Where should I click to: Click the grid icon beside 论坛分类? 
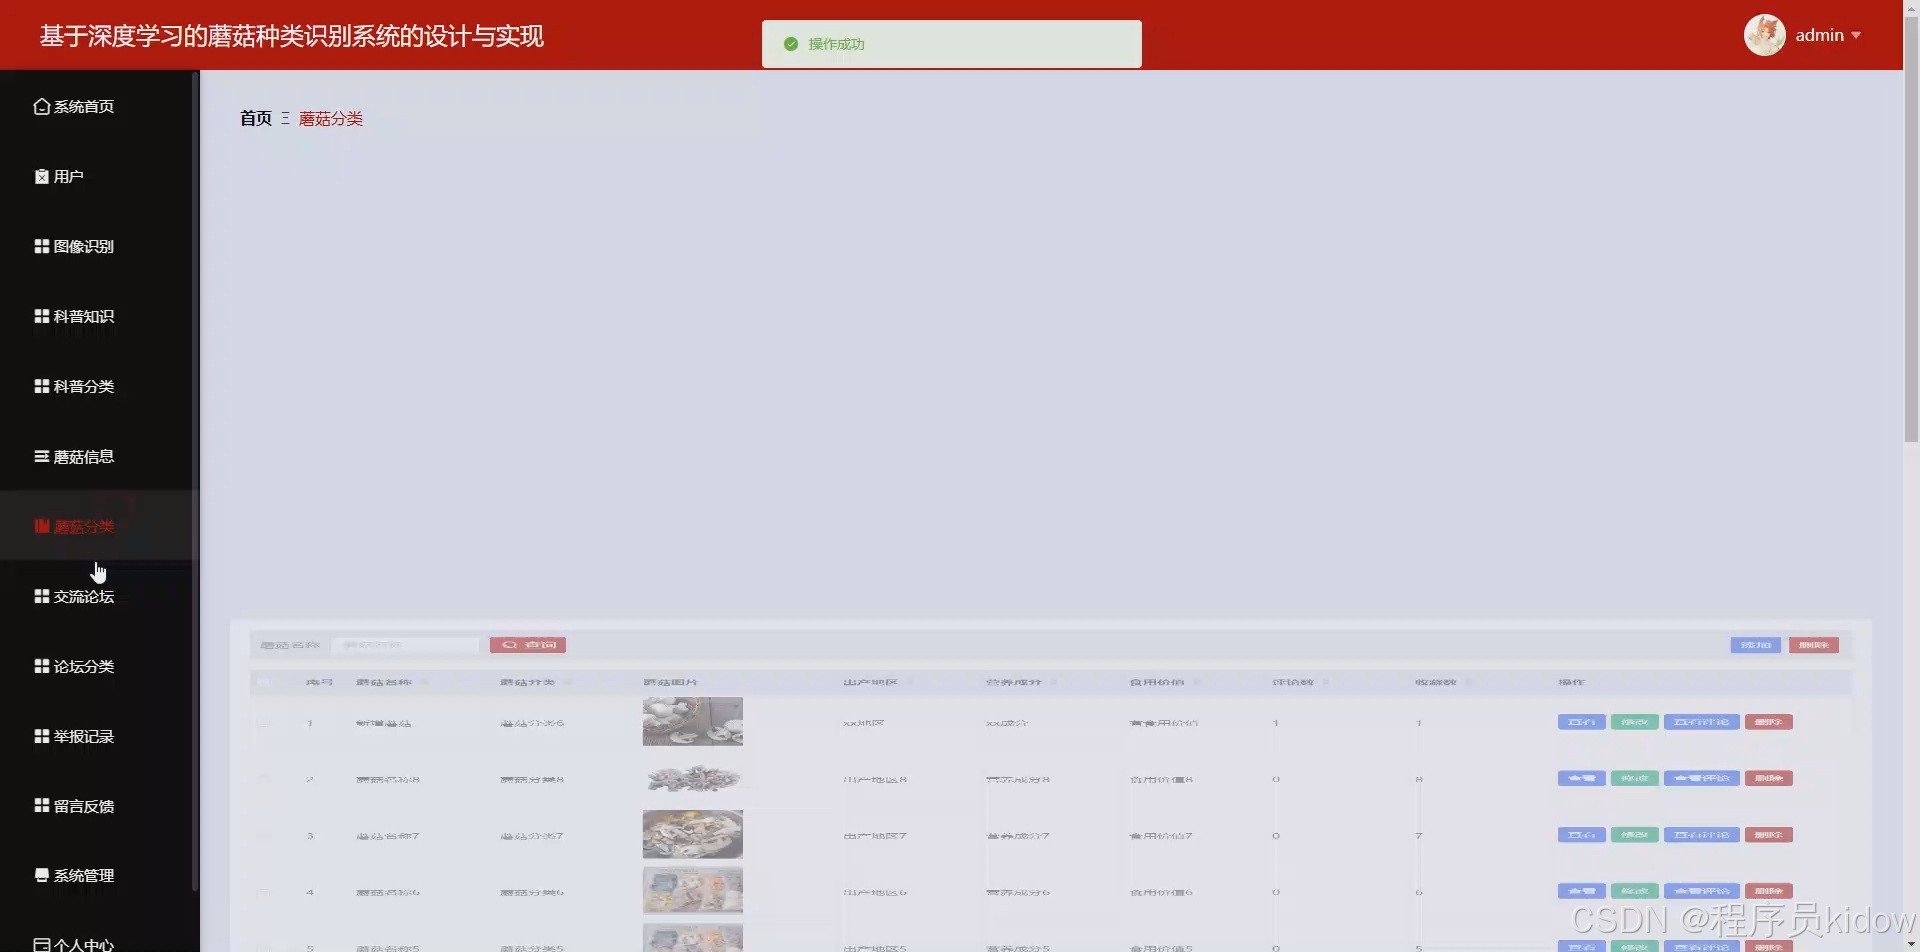tap(41, 666)
